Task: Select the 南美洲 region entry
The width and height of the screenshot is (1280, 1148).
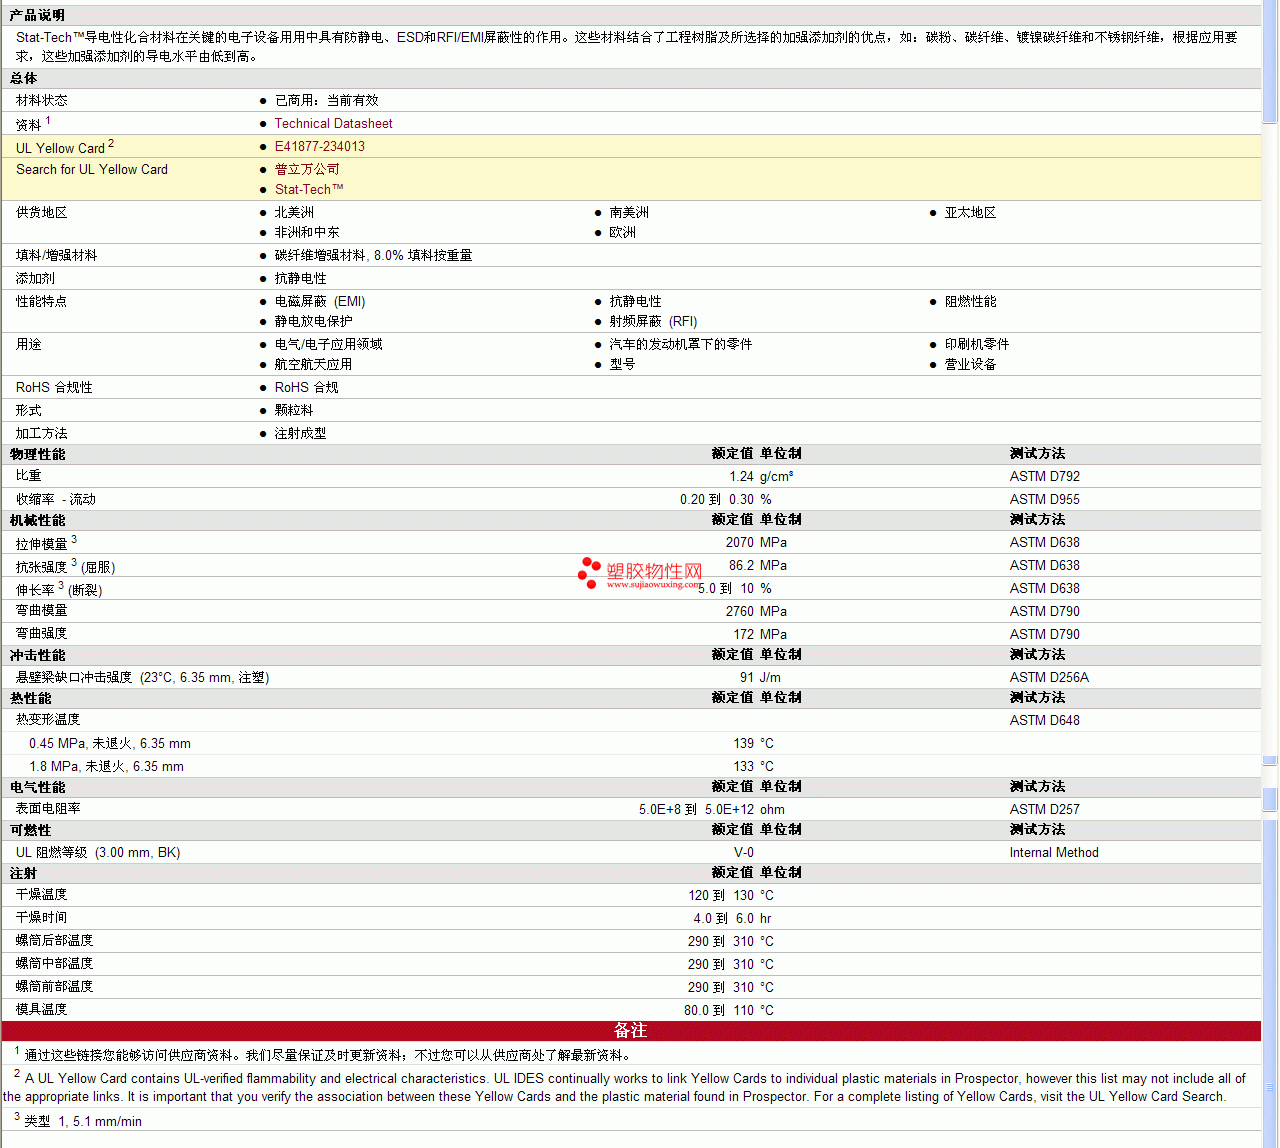Action: (629, 212)
